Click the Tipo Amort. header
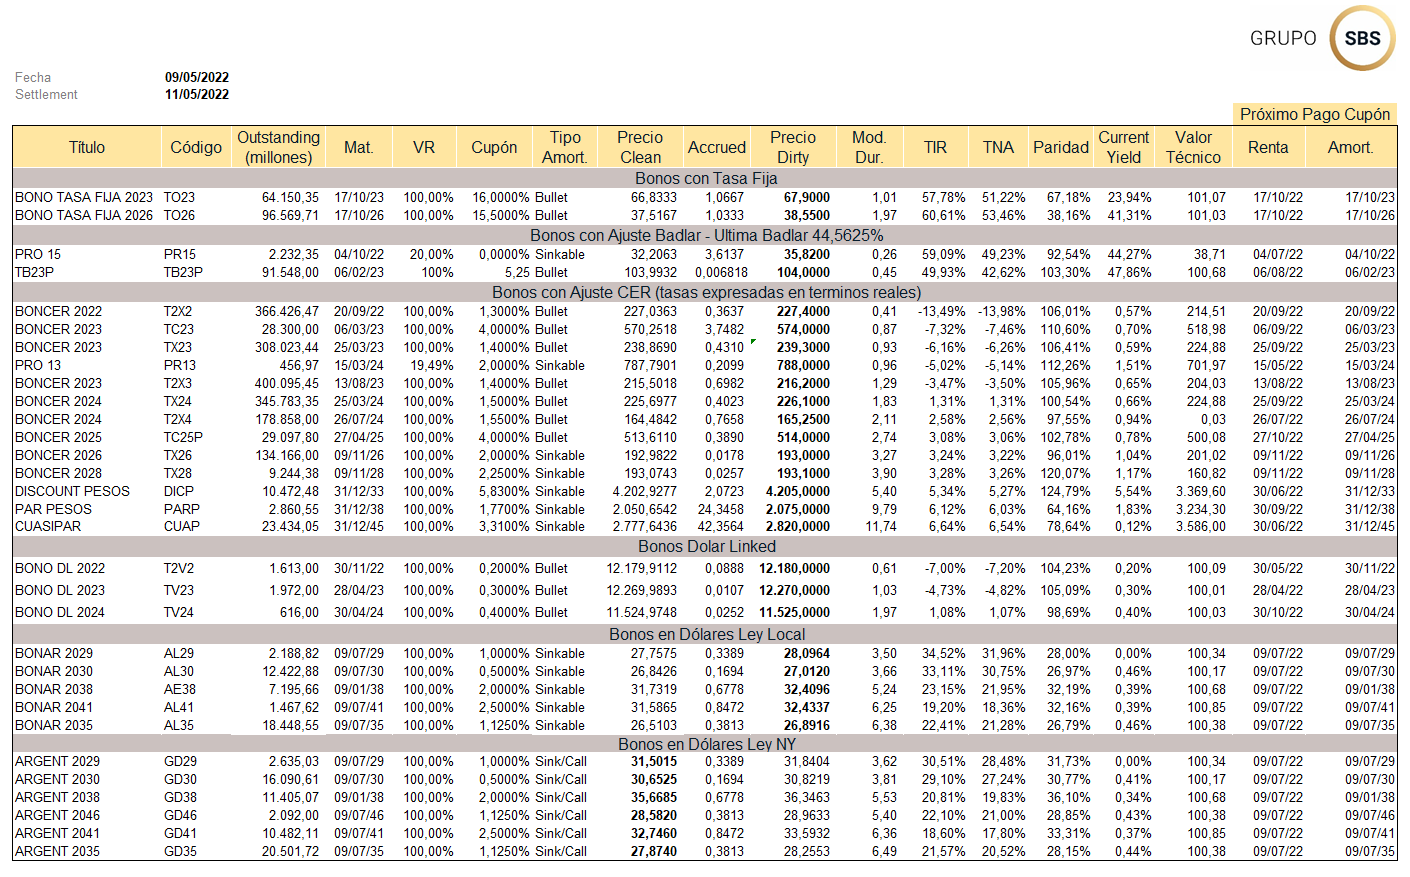Image resolution: width=1410 pixels, height=877 pixels. coord(565,147)
